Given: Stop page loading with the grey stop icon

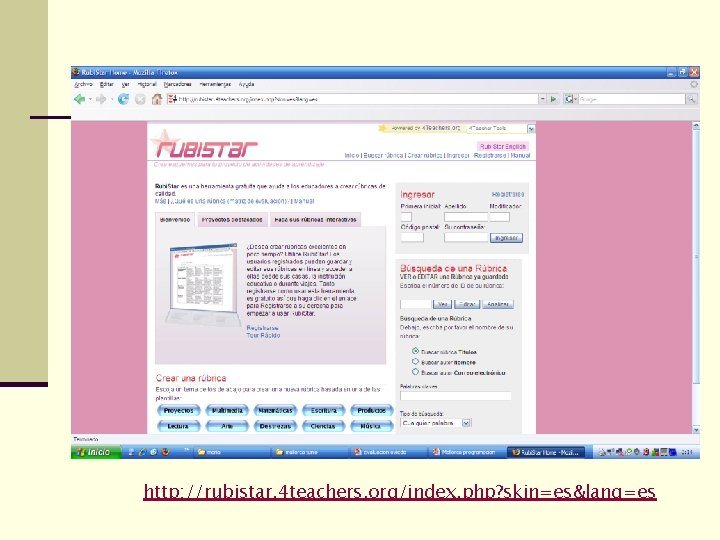Looking at the screenshot, I should pos(141,99).
